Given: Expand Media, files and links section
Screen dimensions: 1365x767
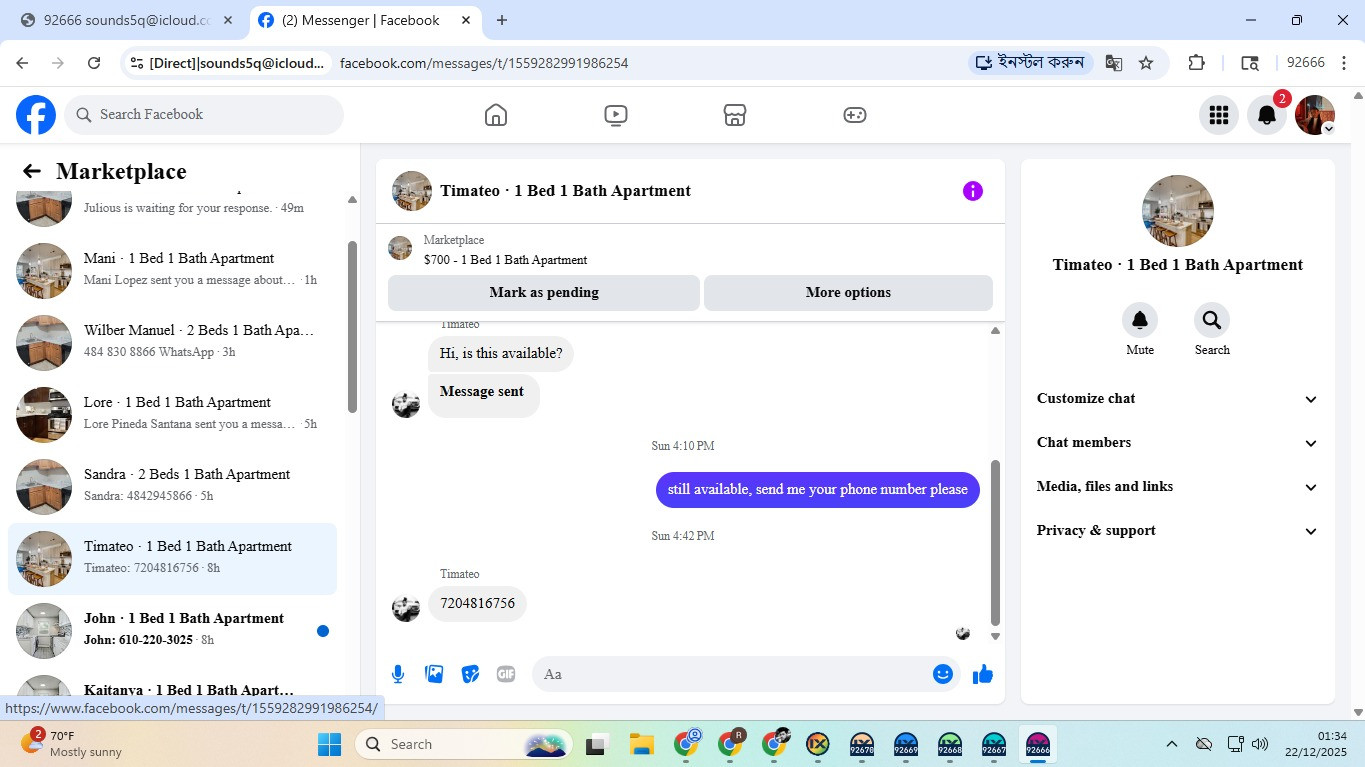Looking at the screenshot, I should pyautogui.click(x=1178, y=487).
